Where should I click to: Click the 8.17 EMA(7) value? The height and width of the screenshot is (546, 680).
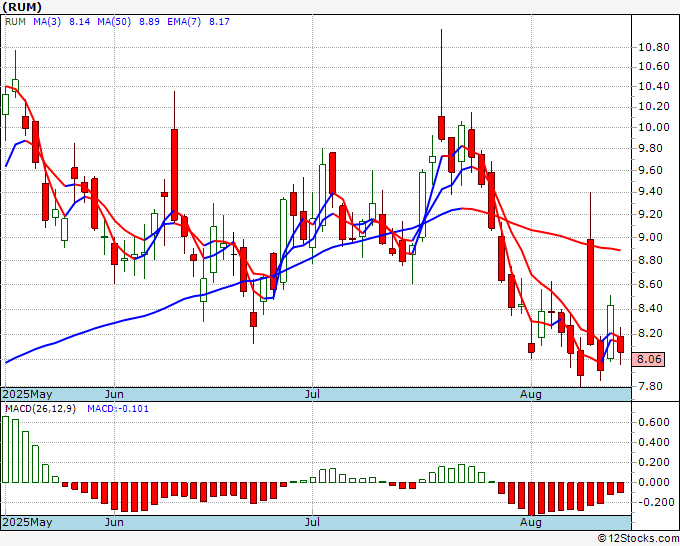219,22
